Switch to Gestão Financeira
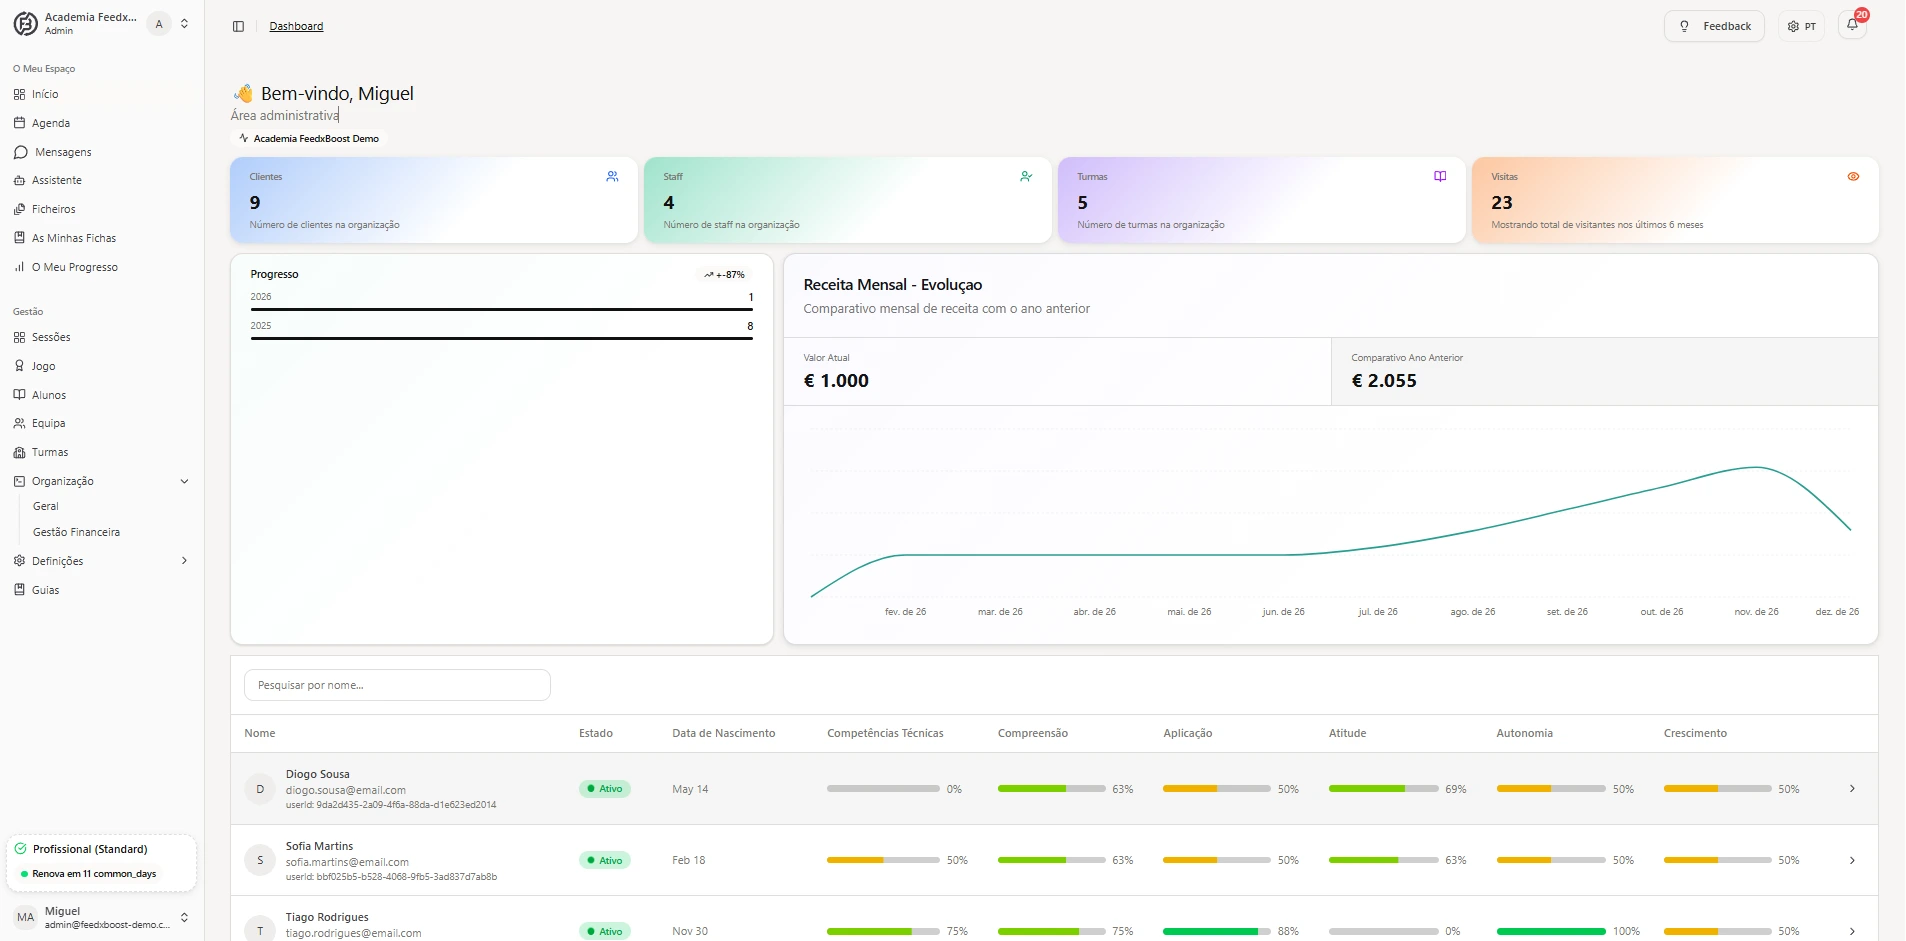 (77, 531)
